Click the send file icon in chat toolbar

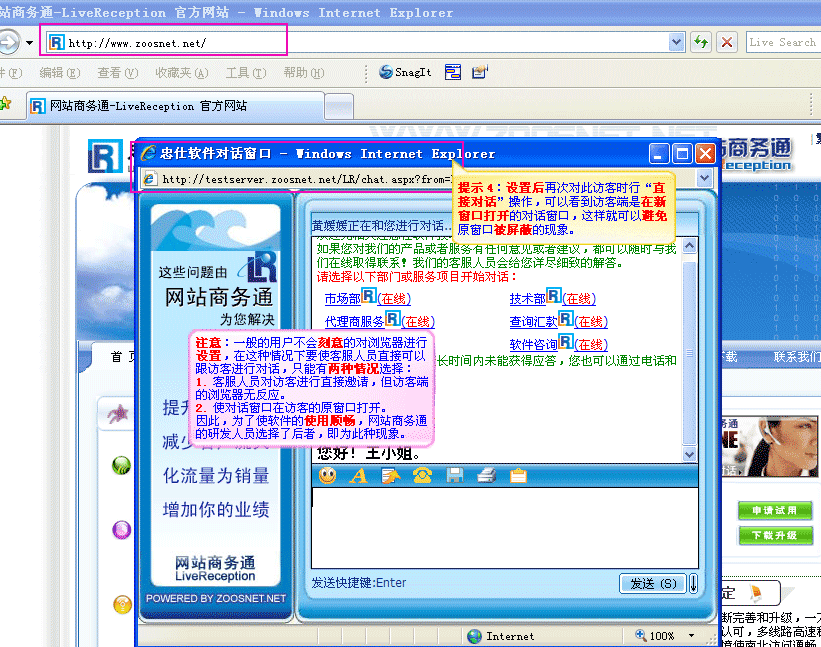tap(390, 476)
